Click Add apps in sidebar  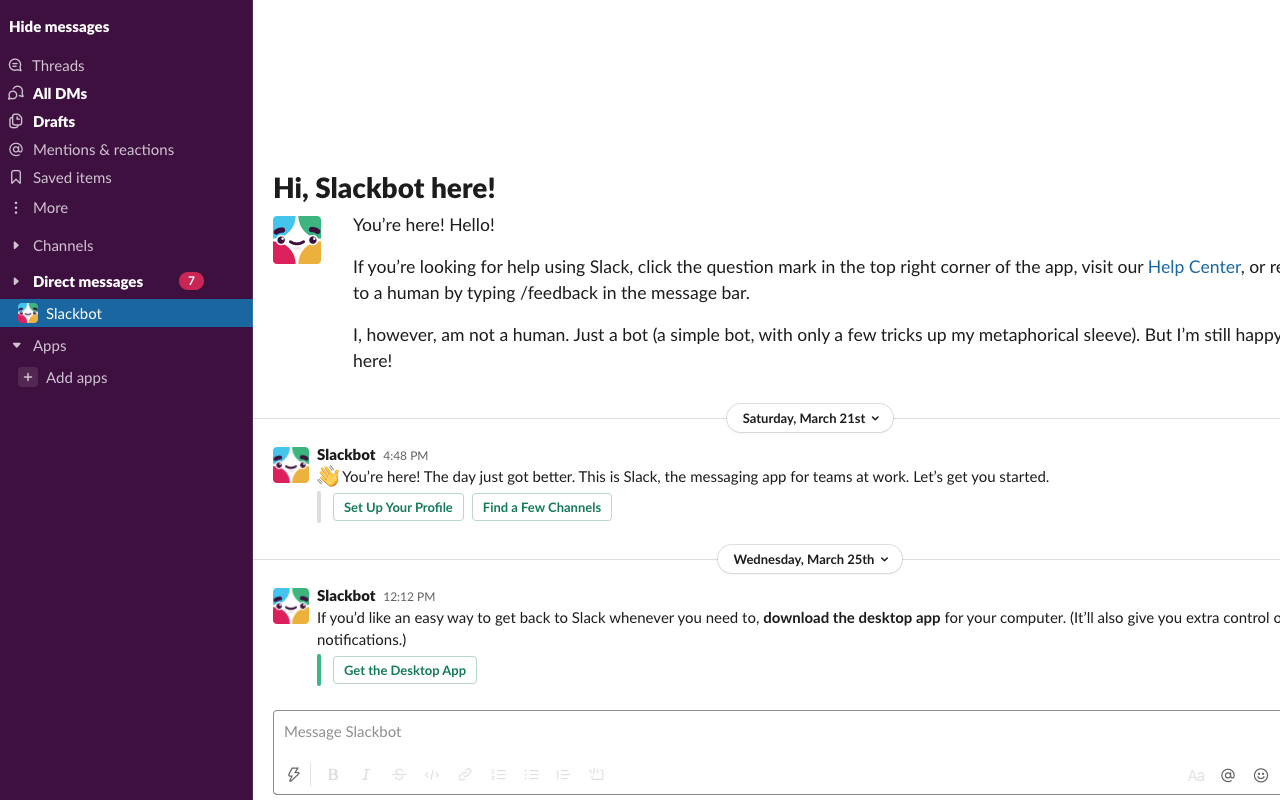coord(76,377)
